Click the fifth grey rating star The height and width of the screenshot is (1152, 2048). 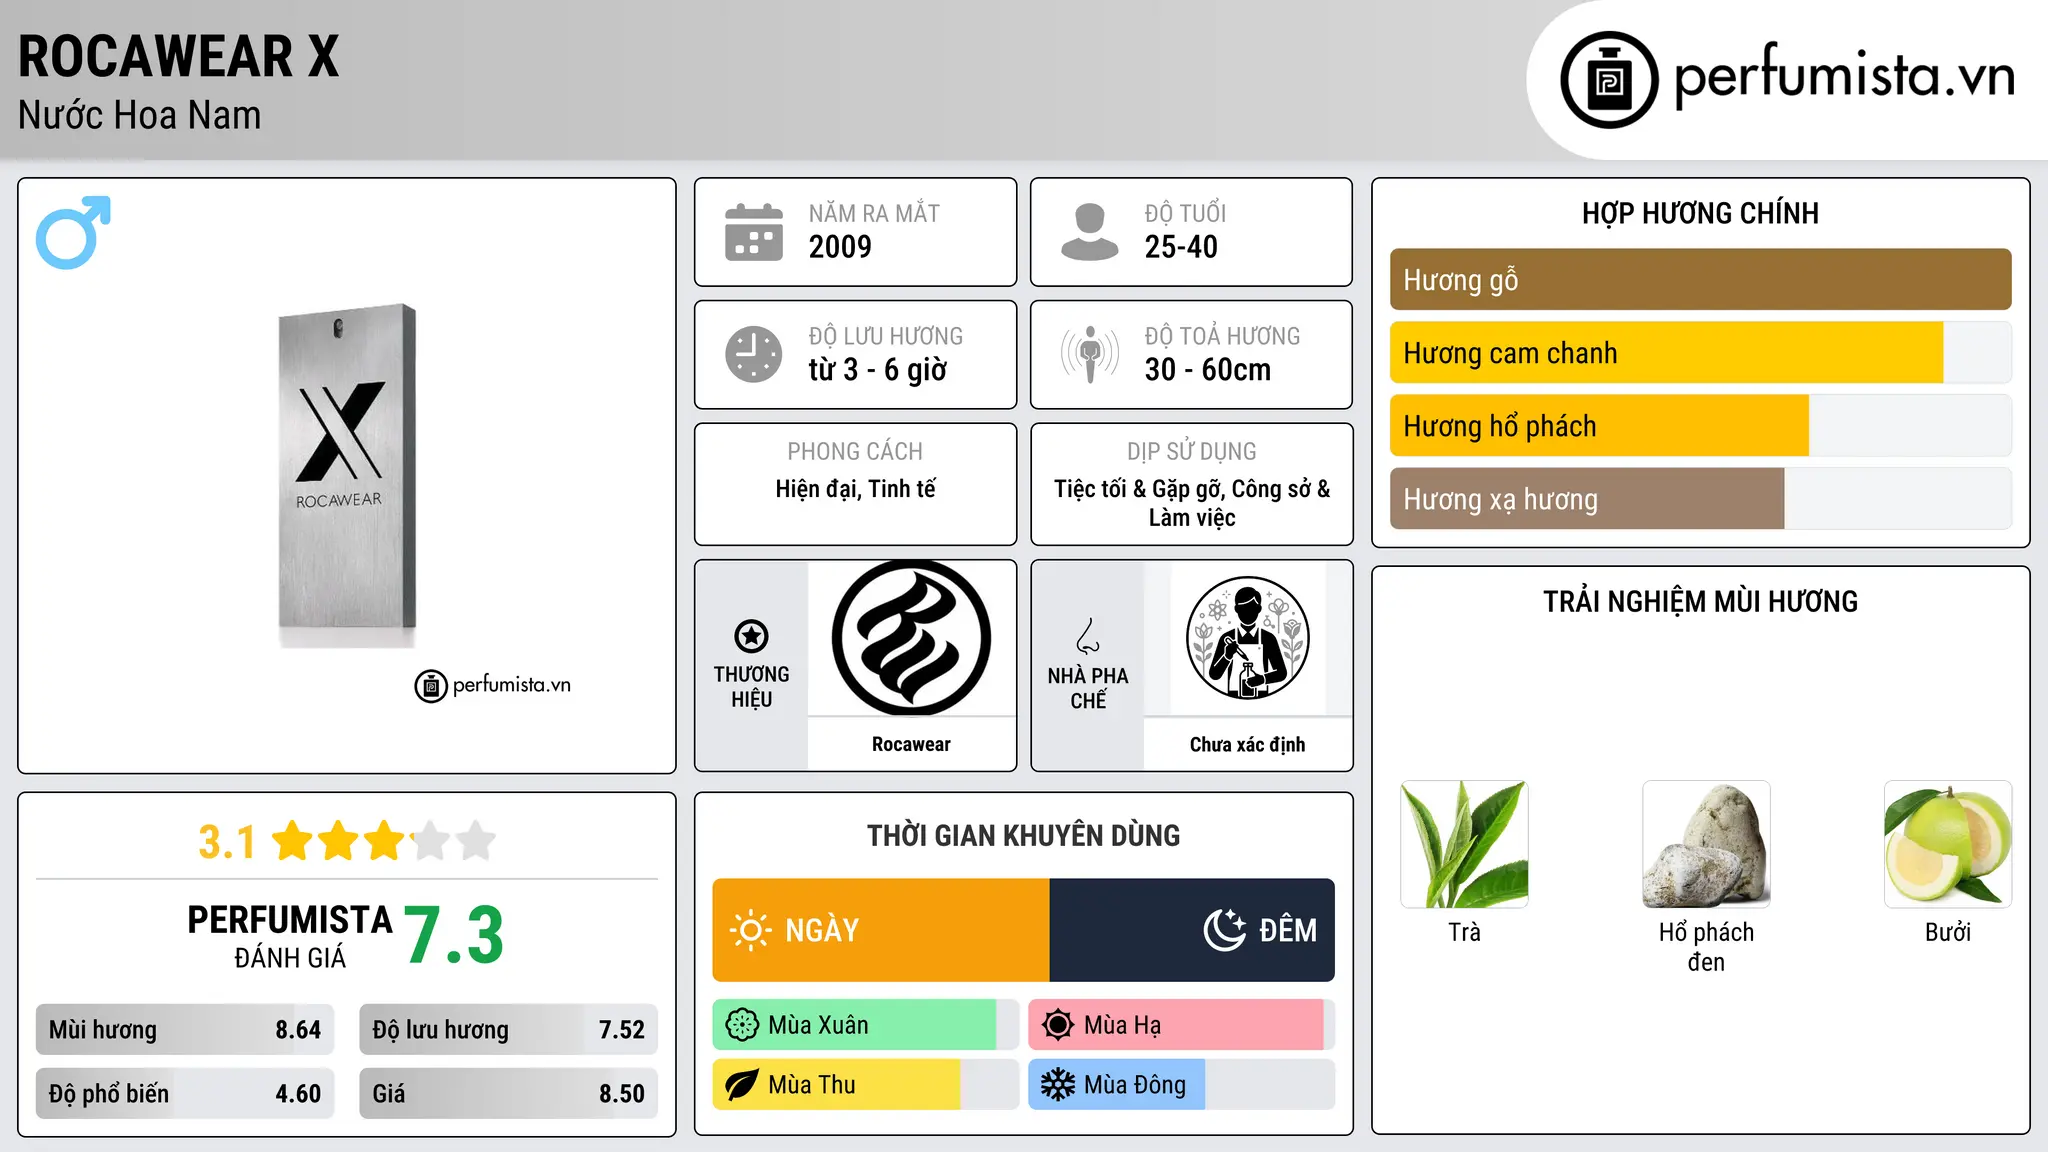[476, 841]
